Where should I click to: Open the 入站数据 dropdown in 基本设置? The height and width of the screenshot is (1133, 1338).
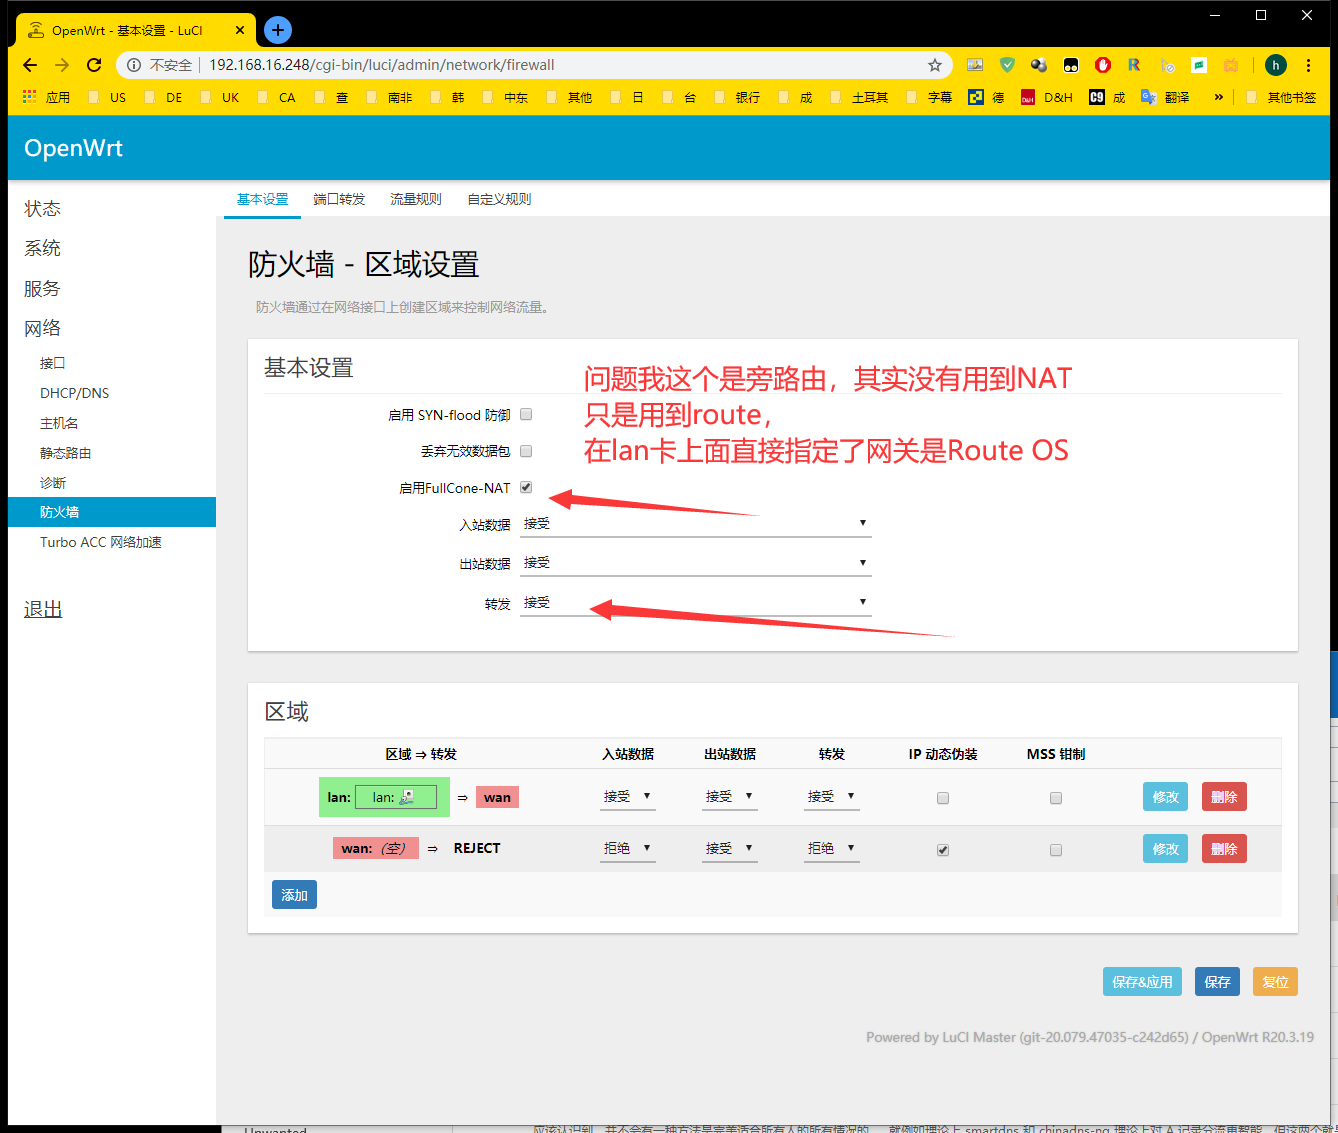pos(695,522)
